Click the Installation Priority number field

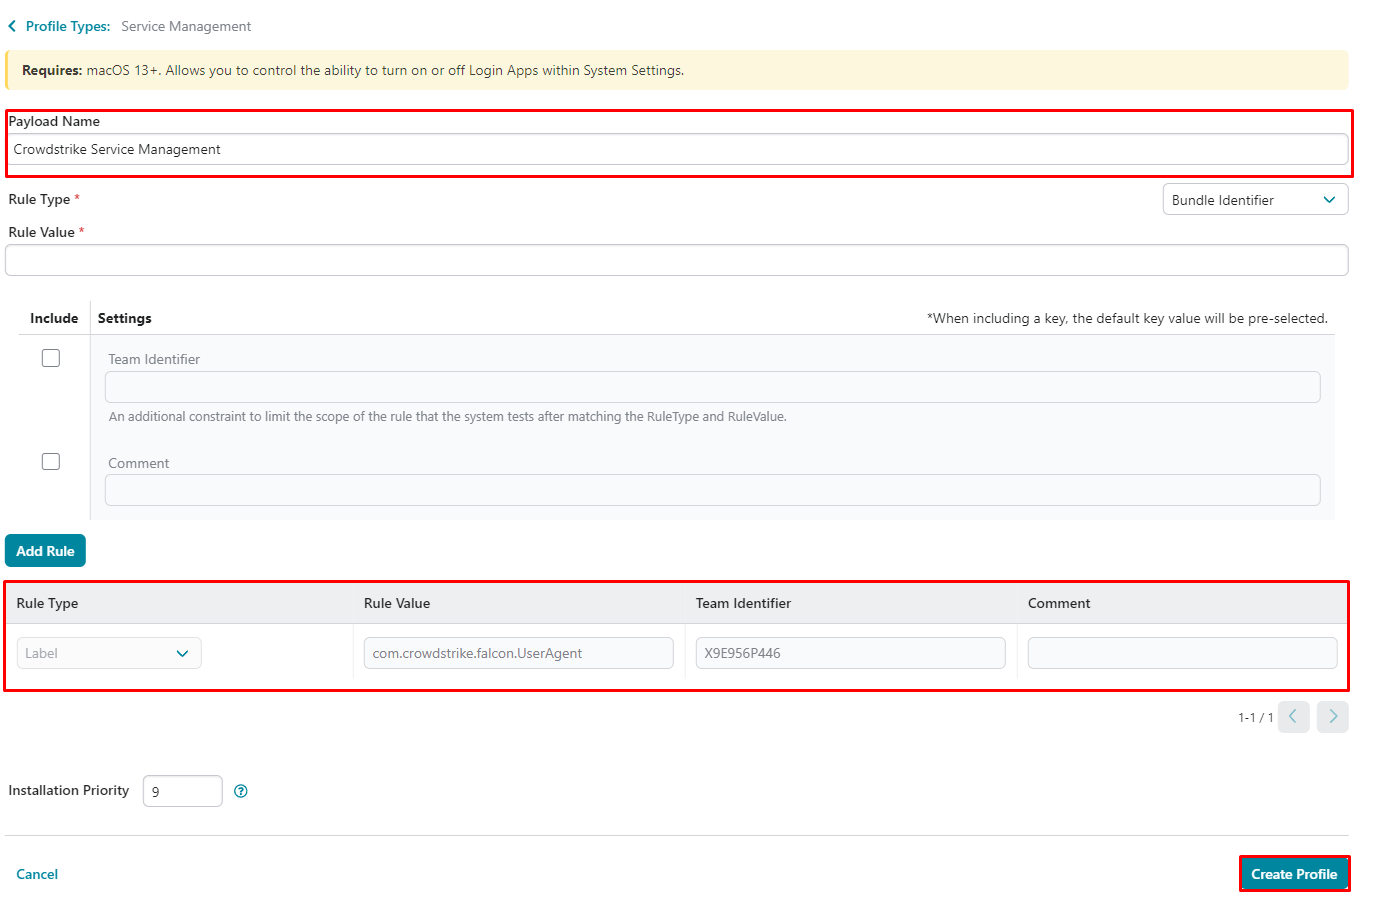(x=183, y=791)
